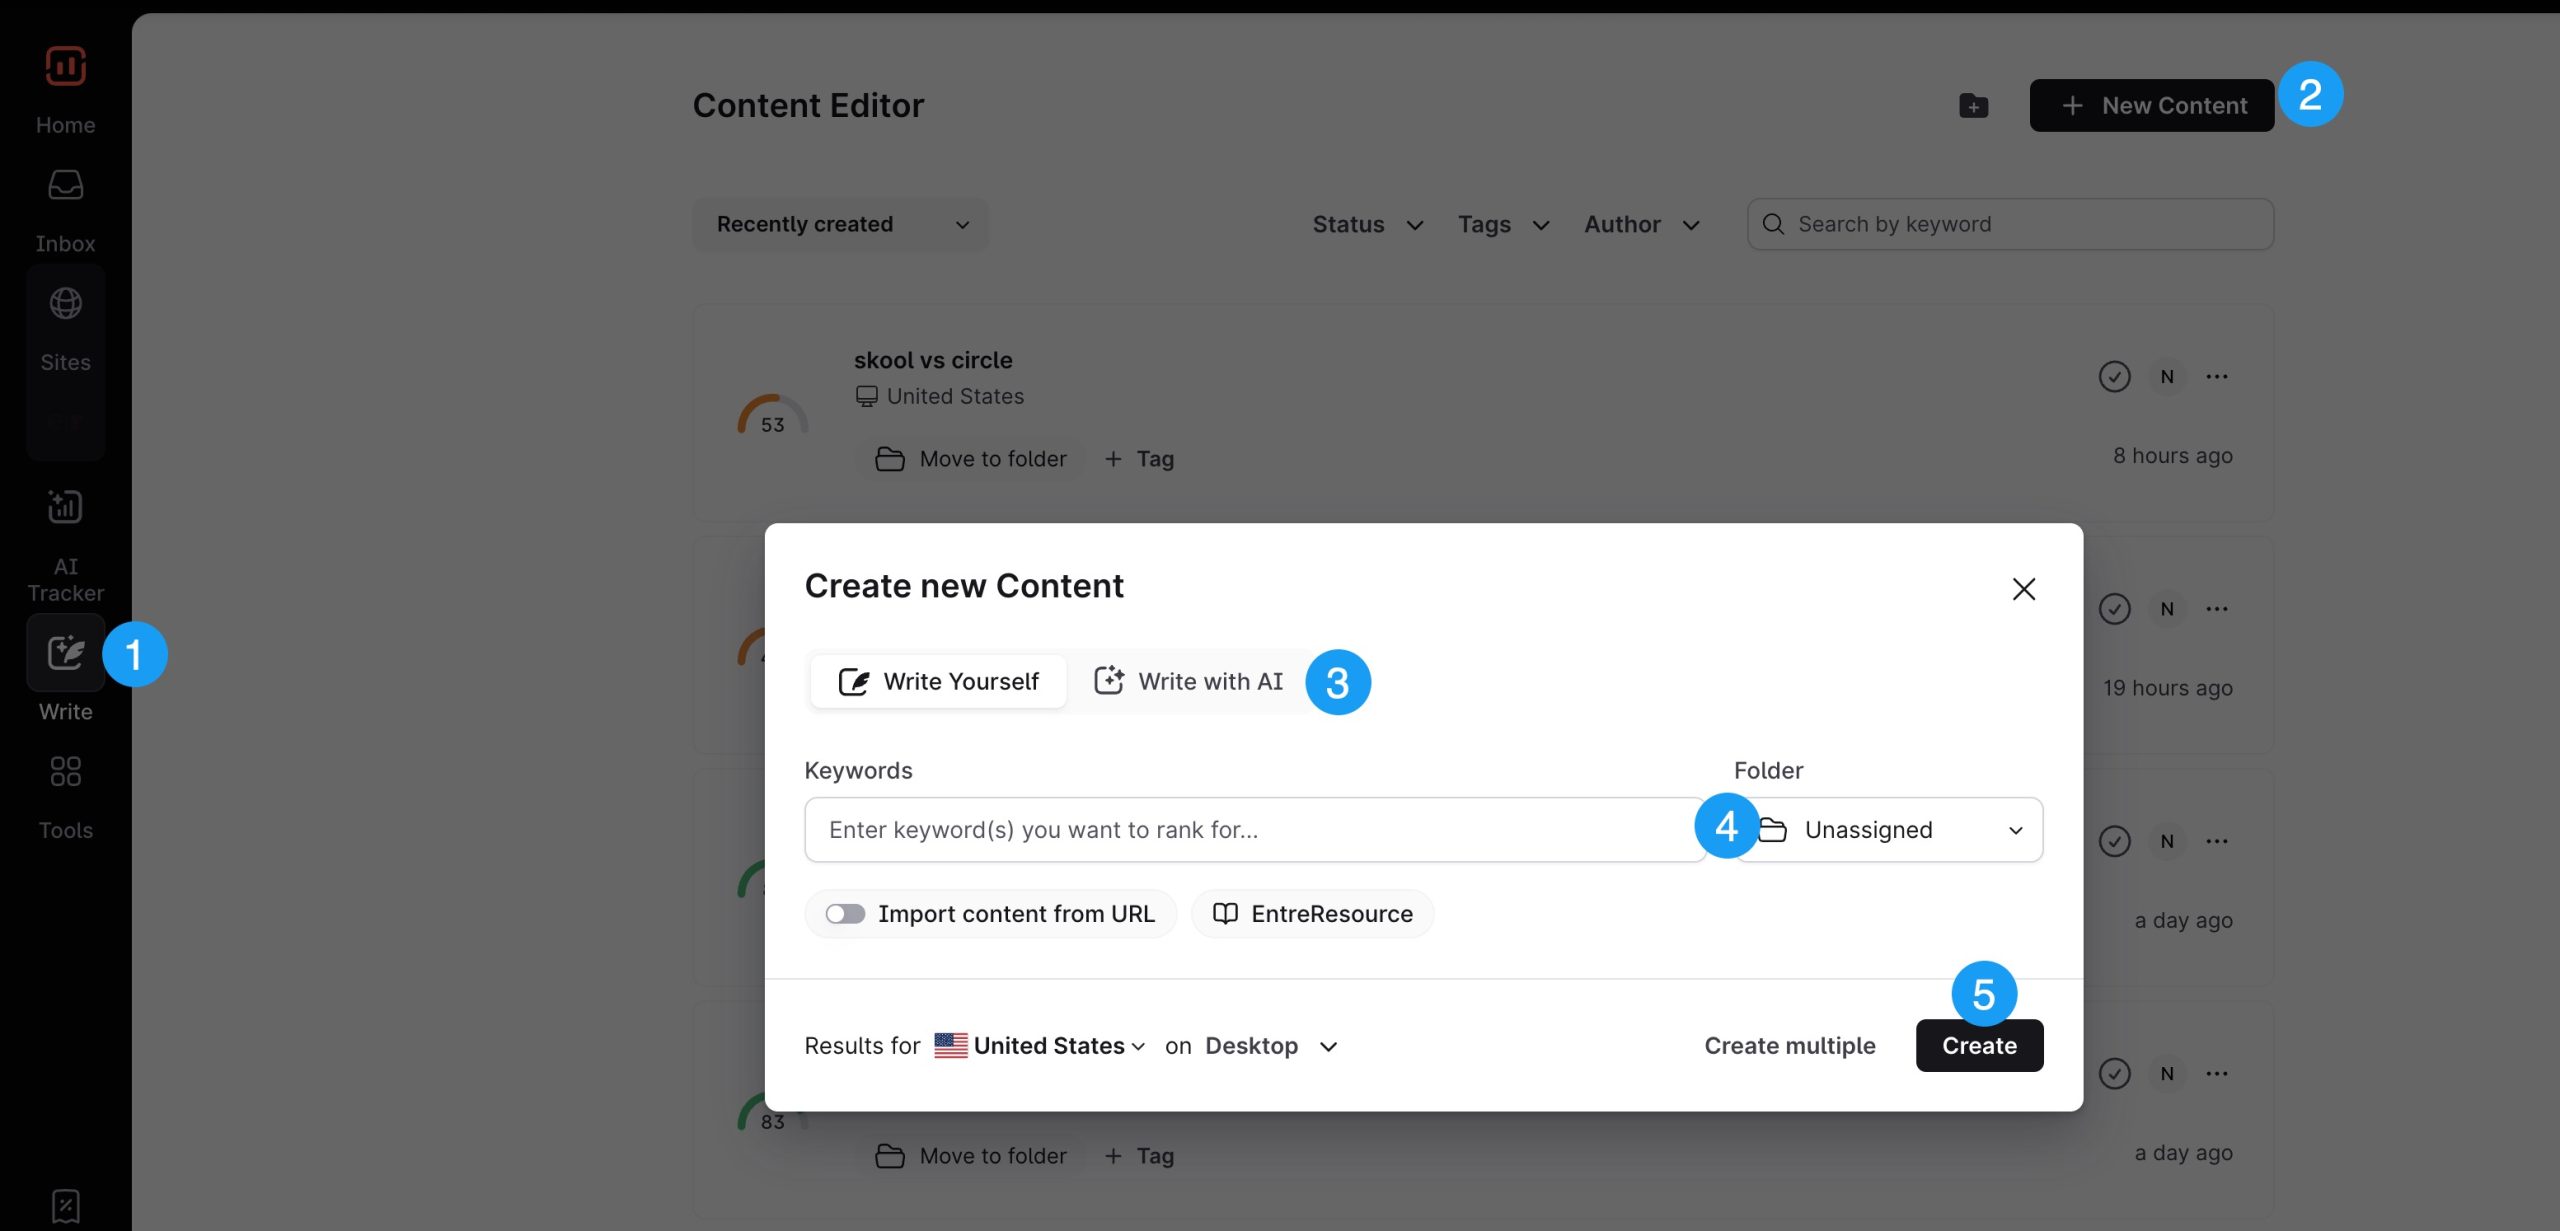Click the status checkmark on skool vs circle row

[x=2114, y=377]
